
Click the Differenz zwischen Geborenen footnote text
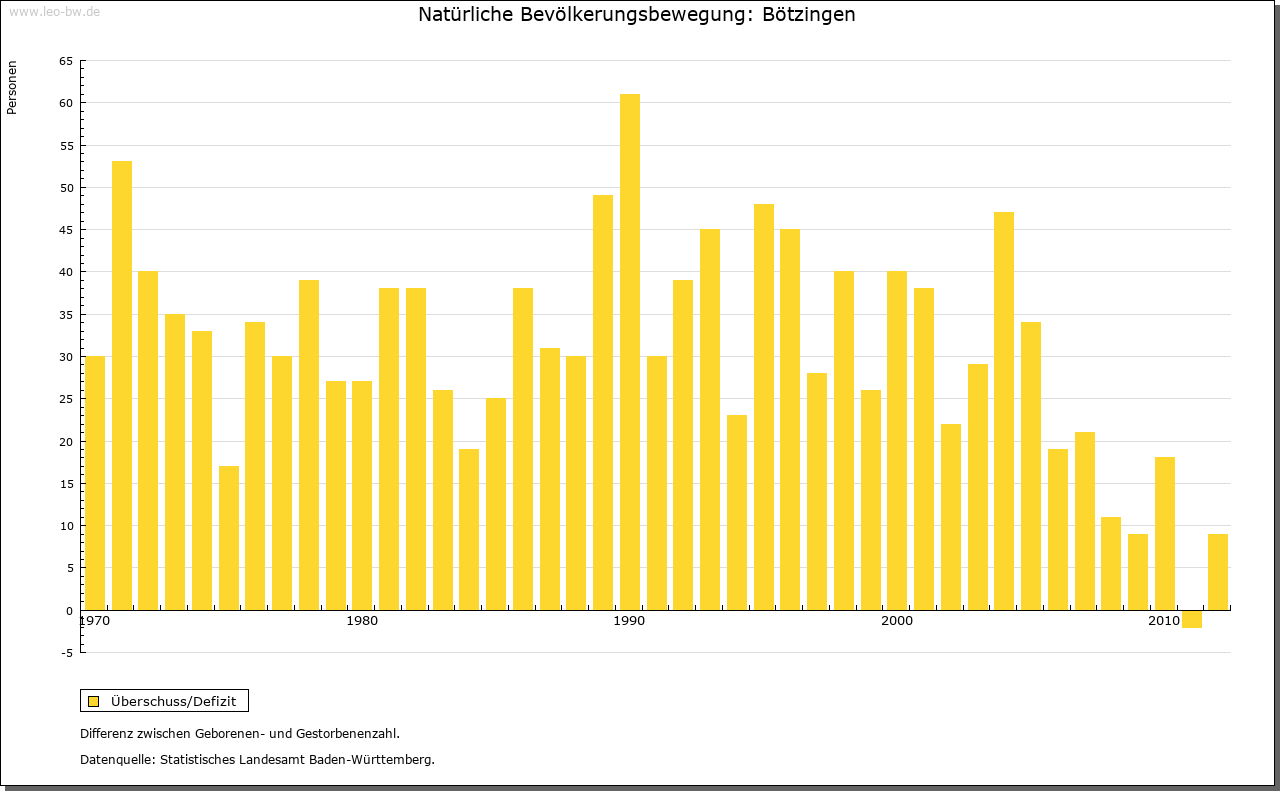point(239,733)
